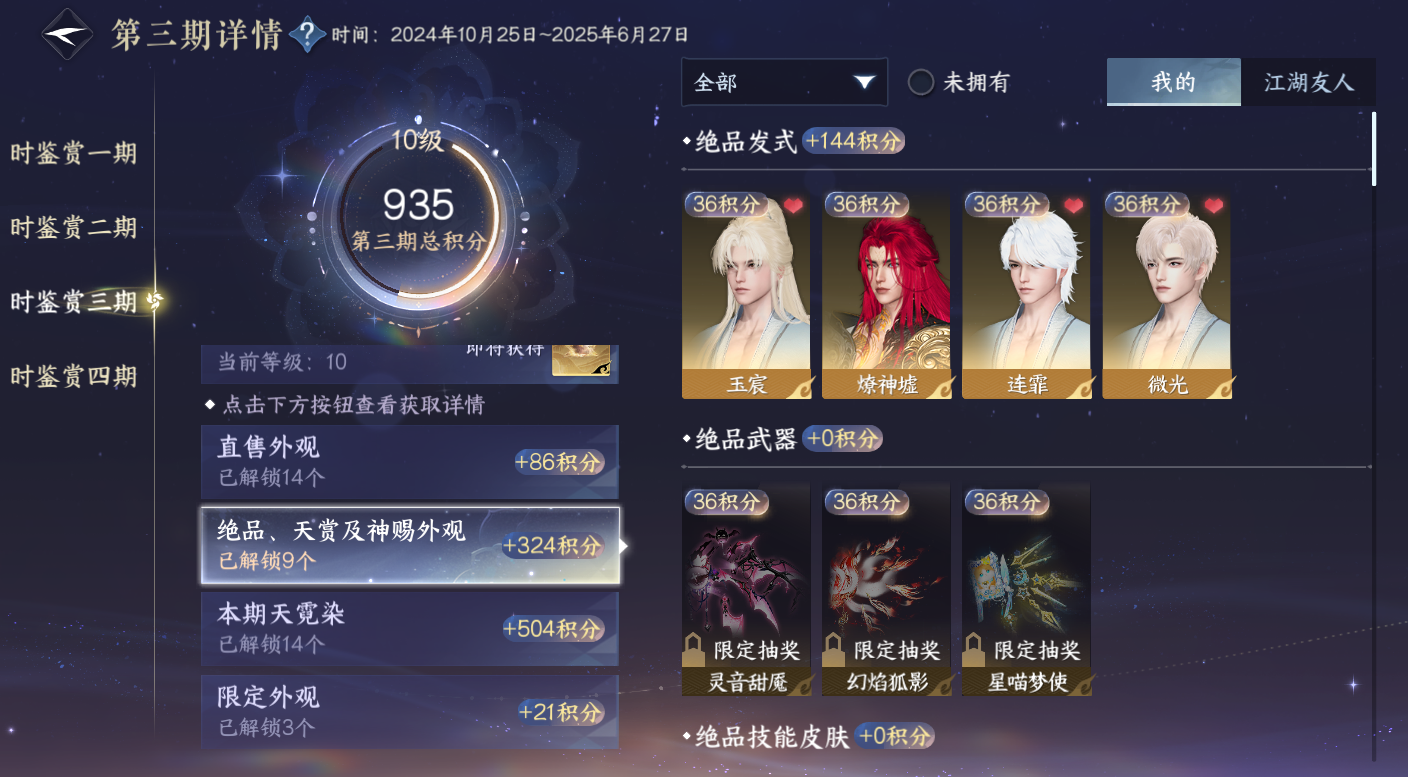The image size is (1408, 777).
Task: Click the lock icon on 幻焰狐影 weapon
Action: tap(833, 650)
